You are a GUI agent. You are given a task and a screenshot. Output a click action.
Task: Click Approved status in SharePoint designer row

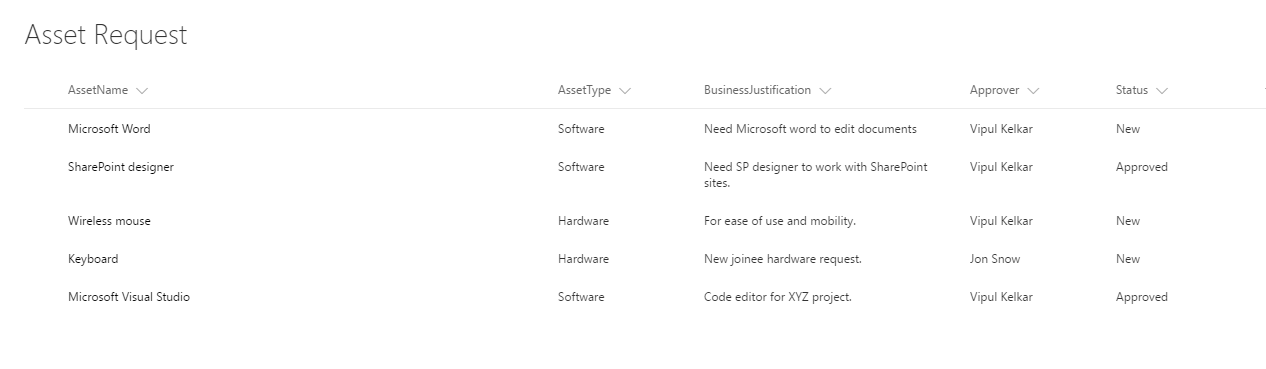pos(1142,167)
